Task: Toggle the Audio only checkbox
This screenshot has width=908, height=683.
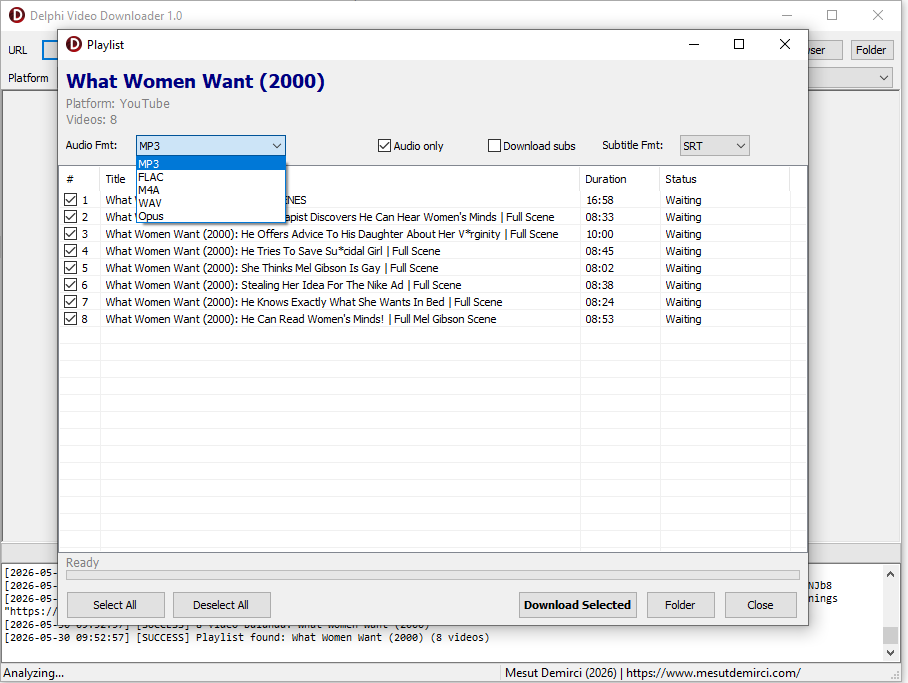Action: 411,146
